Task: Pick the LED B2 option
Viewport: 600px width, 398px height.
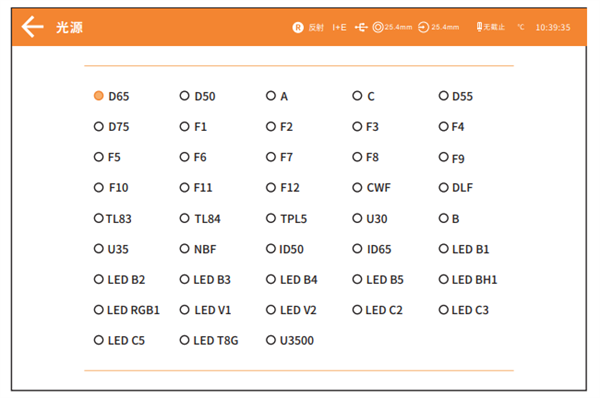Action: point(98,279)
